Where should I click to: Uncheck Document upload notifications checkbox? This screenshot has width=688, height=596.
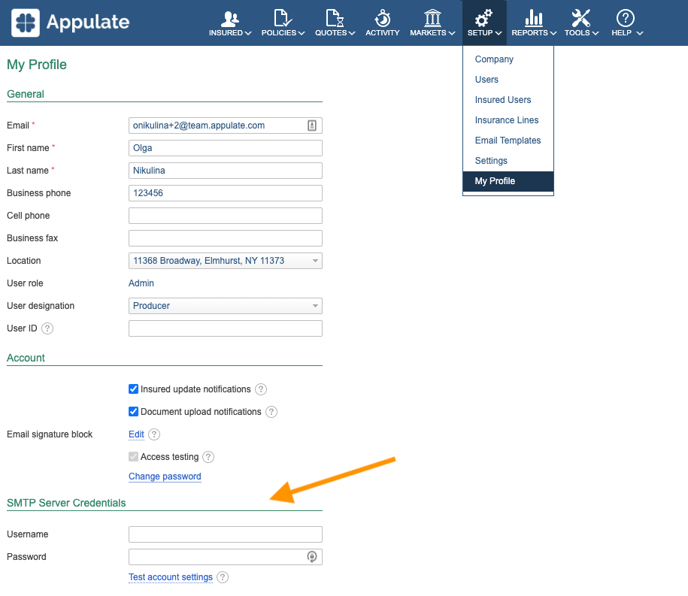[133, 411]
